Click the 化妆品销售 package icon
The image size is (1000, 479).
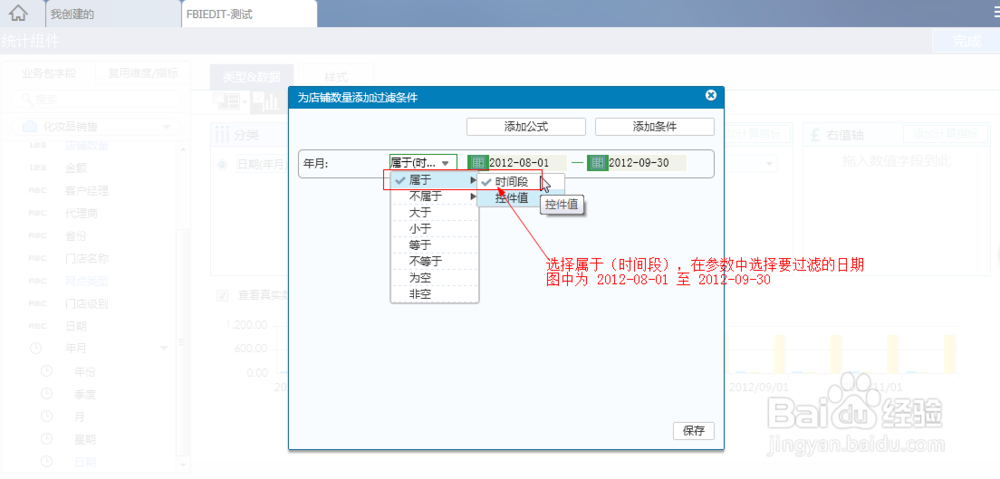point(30,126)
